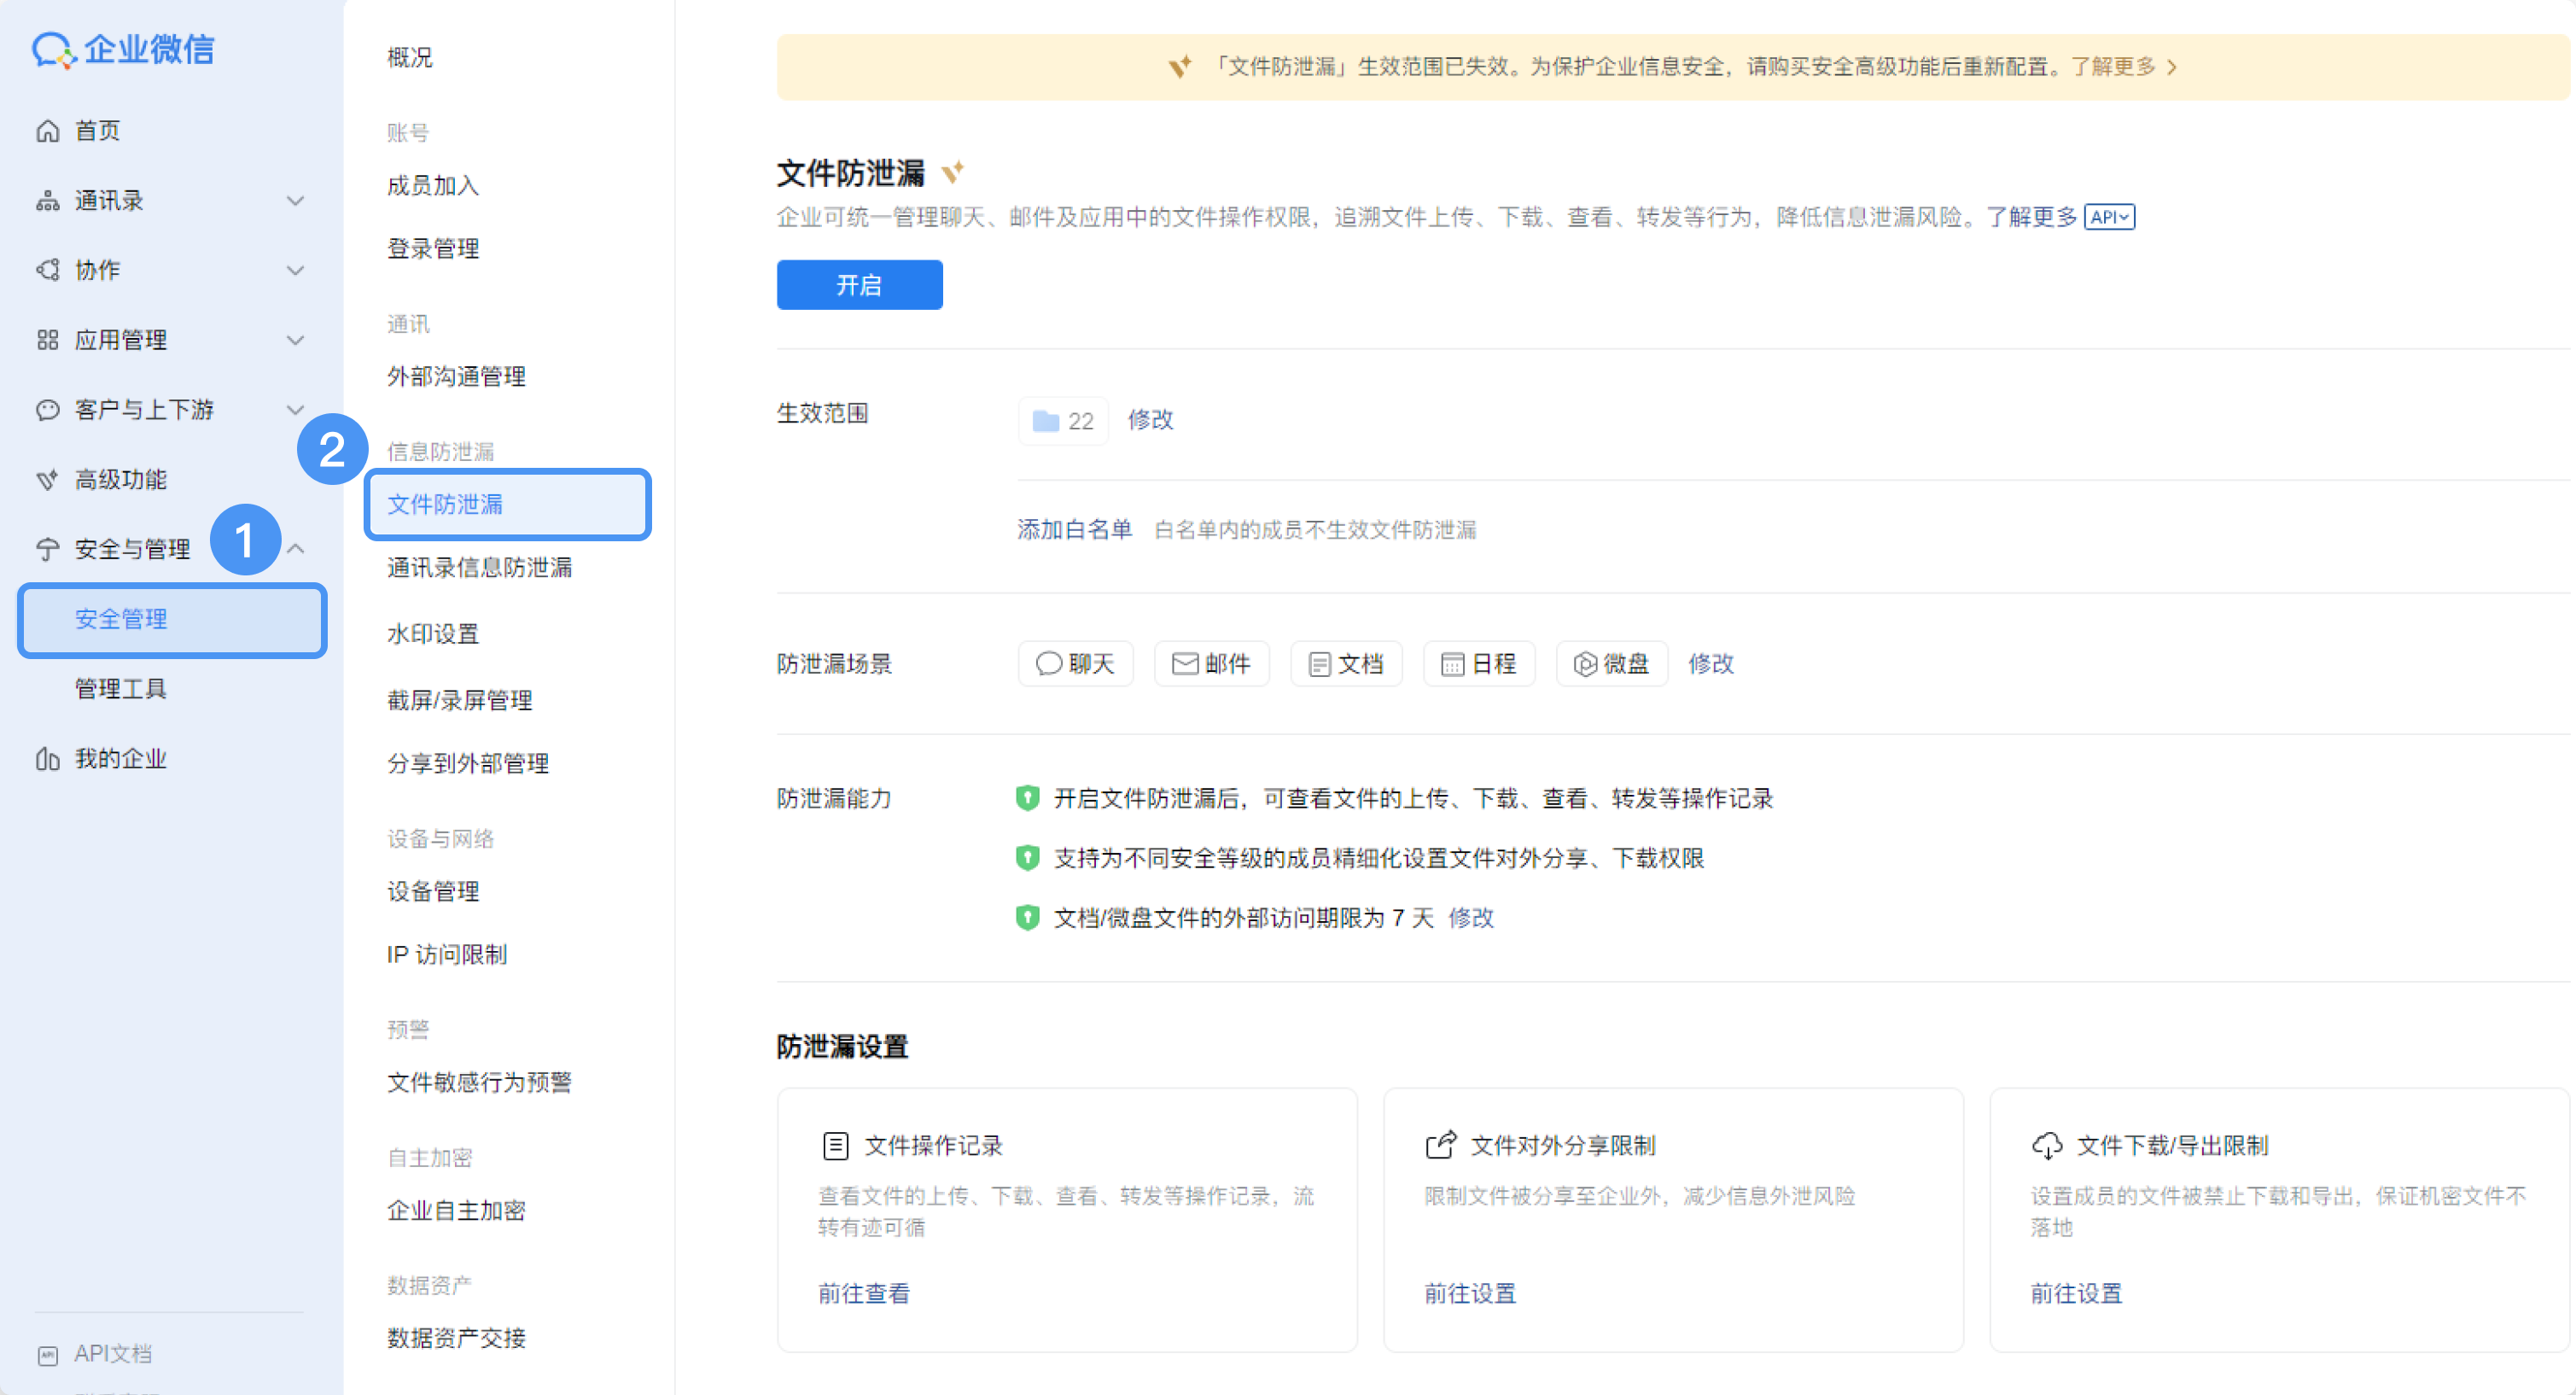This screenshot has height=1395, width=2576.
Task: Click the folder icon in the 生效范围 chip
Action: [x=1045, y=421]
